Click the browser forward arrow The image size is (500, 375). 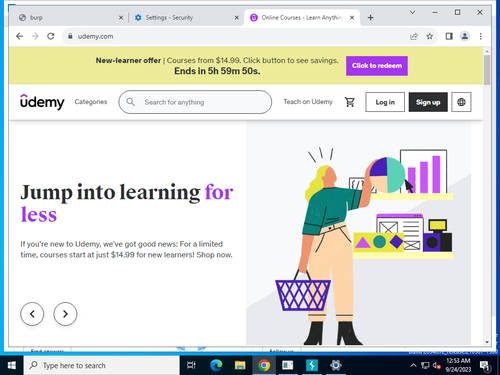point(35,36)
